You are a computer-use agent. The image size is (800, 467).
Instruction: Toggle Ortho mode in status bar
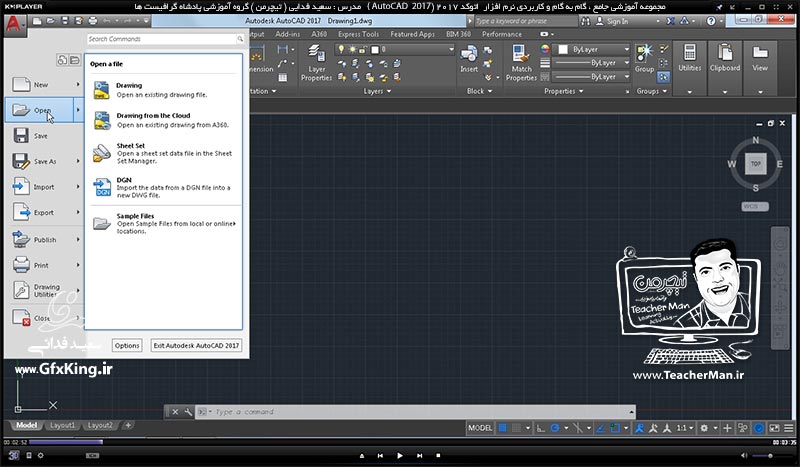pos(541,428)
